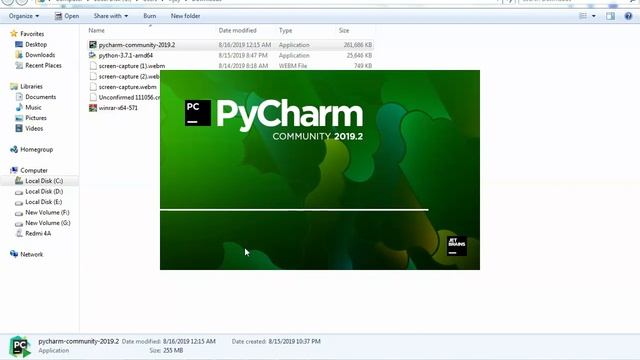
Task: Open the Redmi 4A device
Action: [38, 233]
